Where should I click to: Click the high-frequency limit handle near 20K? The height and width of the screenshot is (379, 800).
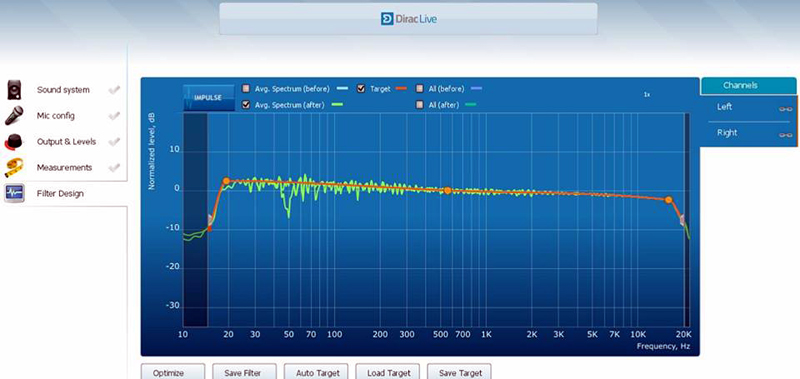(x=682, y=220)
